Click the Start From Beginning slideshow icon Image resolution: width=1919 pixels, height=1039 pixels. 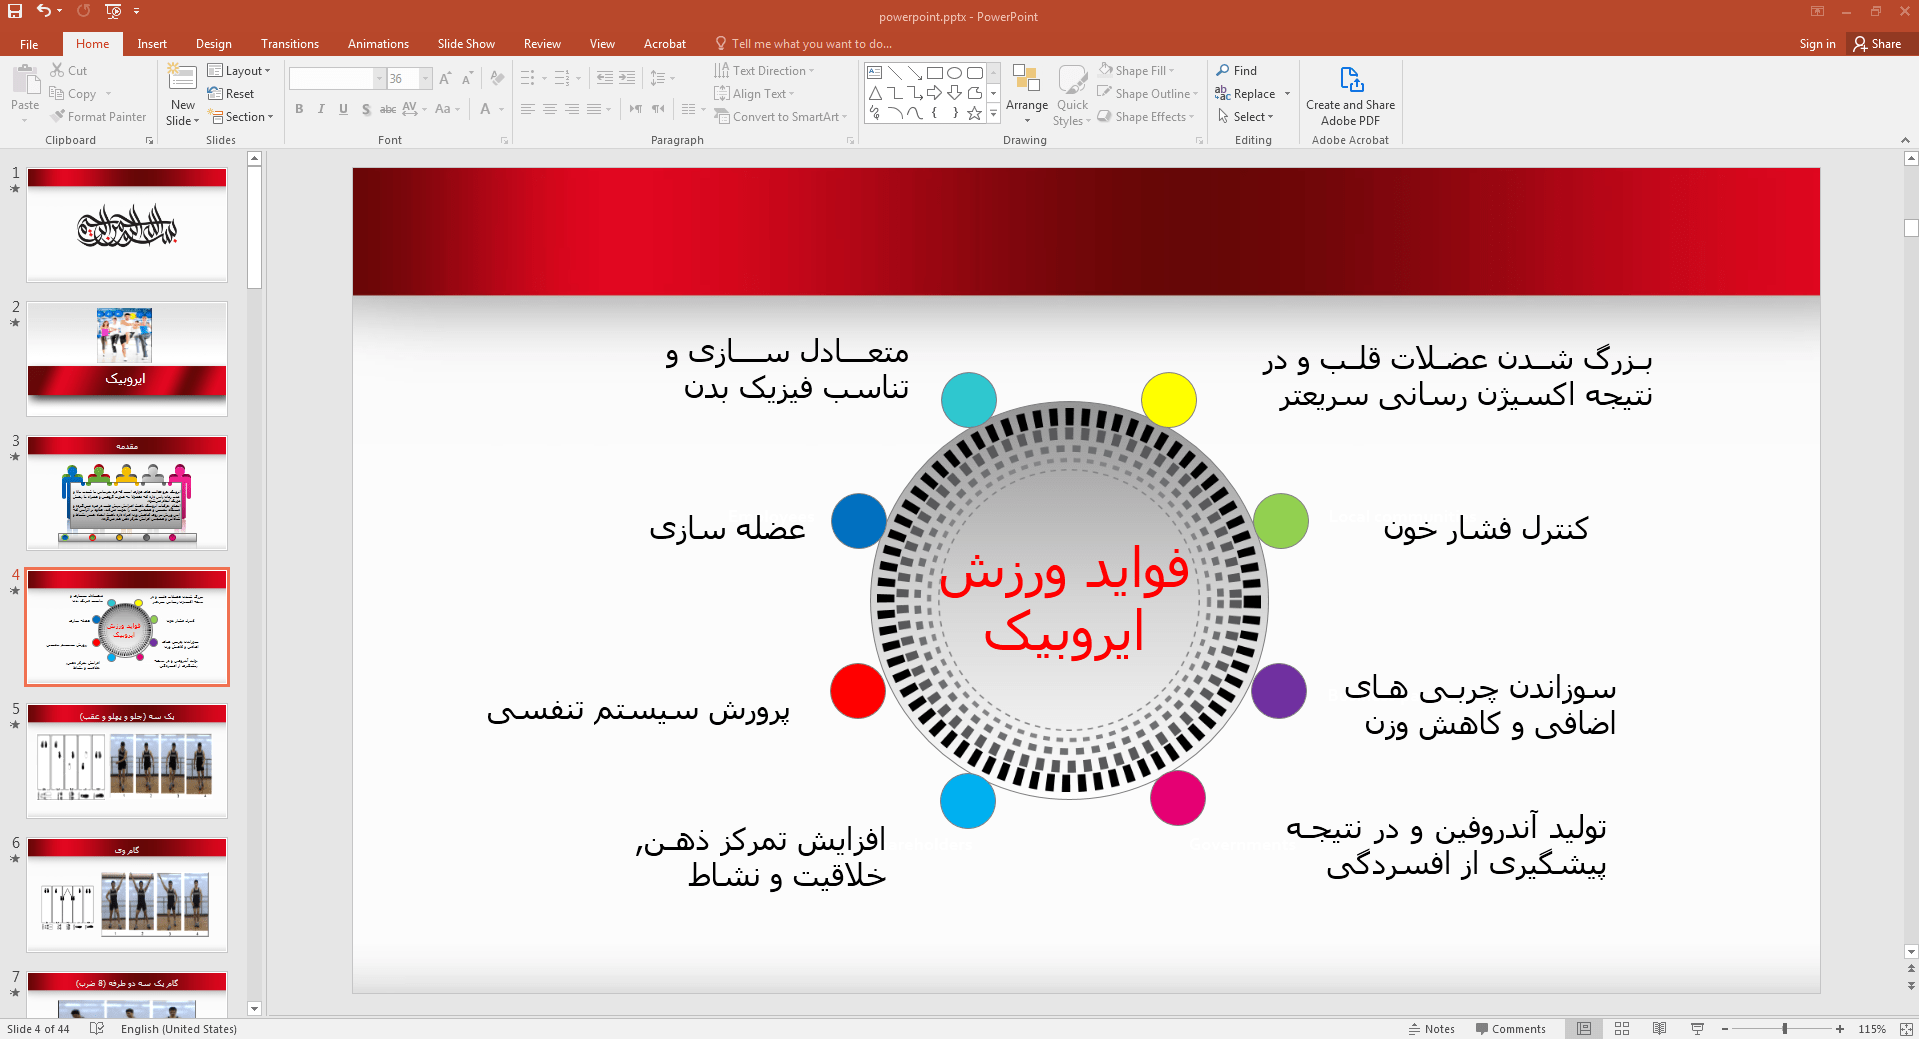(113, 11)
